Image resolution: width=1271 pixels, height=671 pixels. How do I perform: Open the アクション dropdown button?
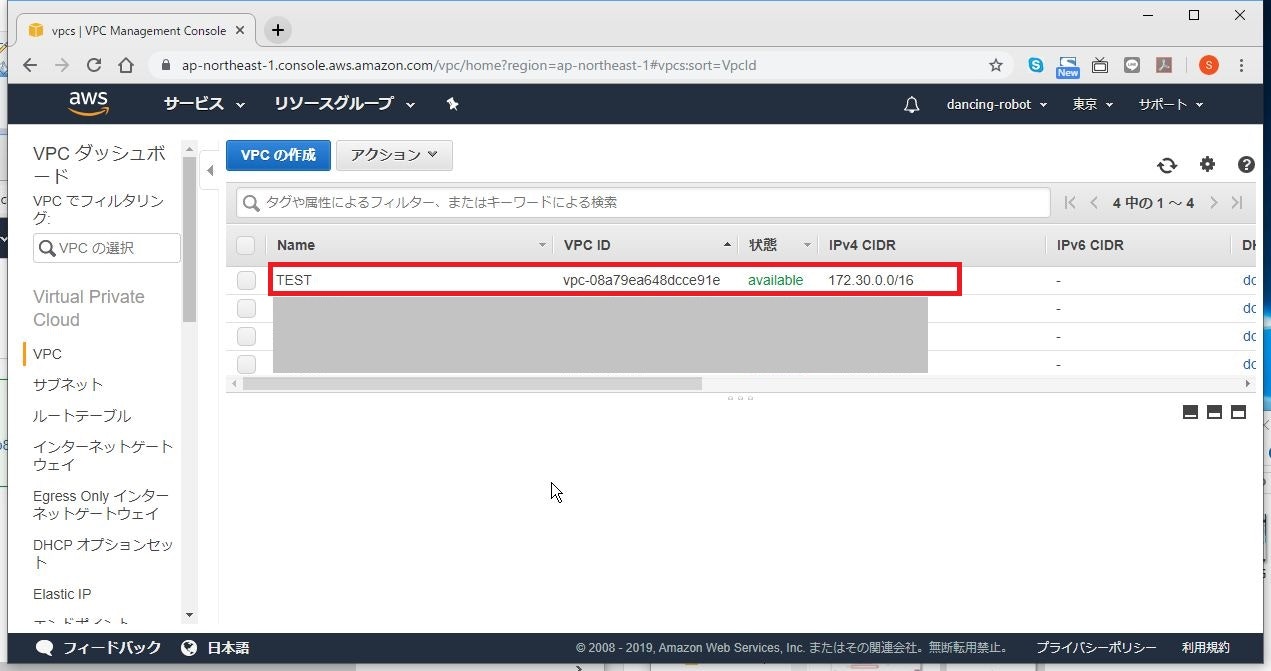(394, 155)
